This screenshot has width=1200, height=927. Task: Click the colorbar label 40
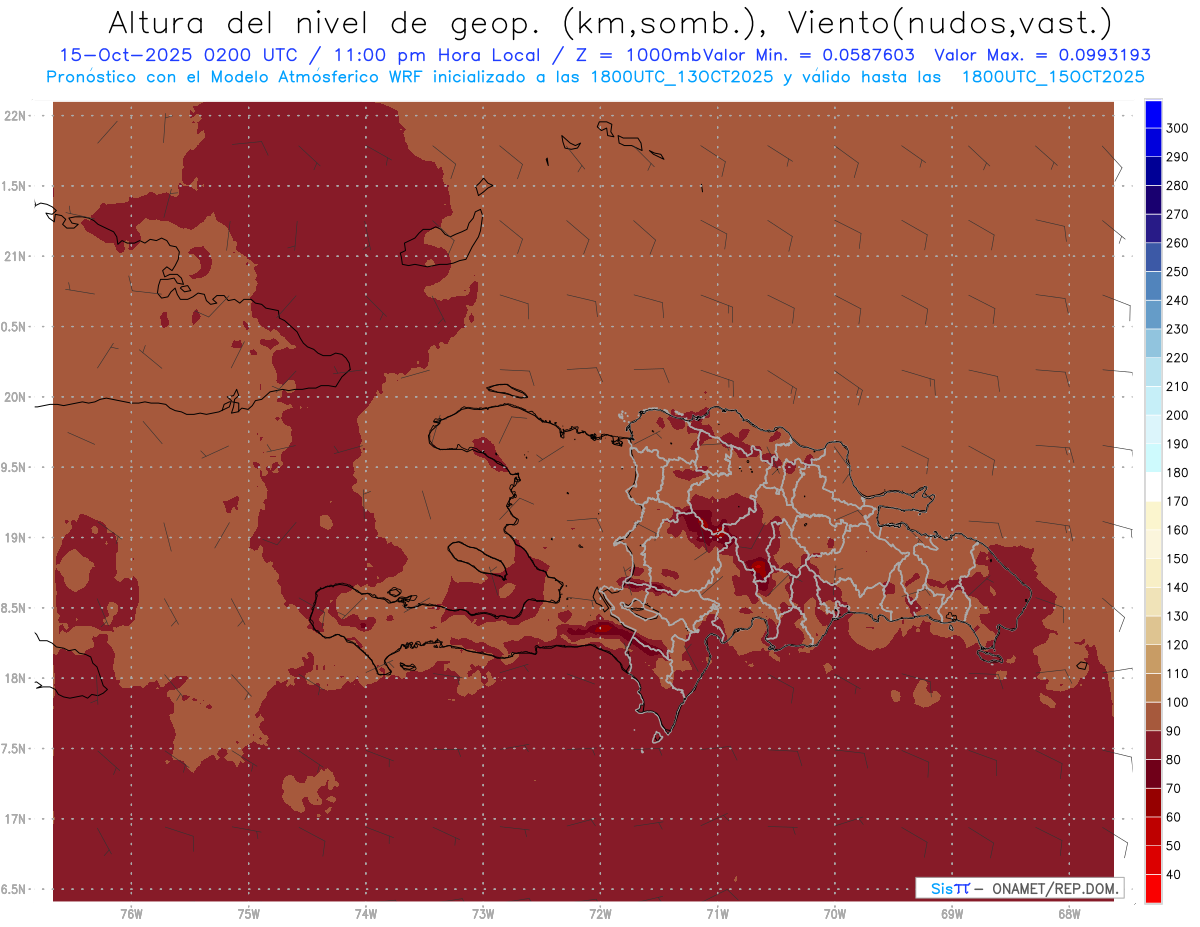click(1173, 875)
